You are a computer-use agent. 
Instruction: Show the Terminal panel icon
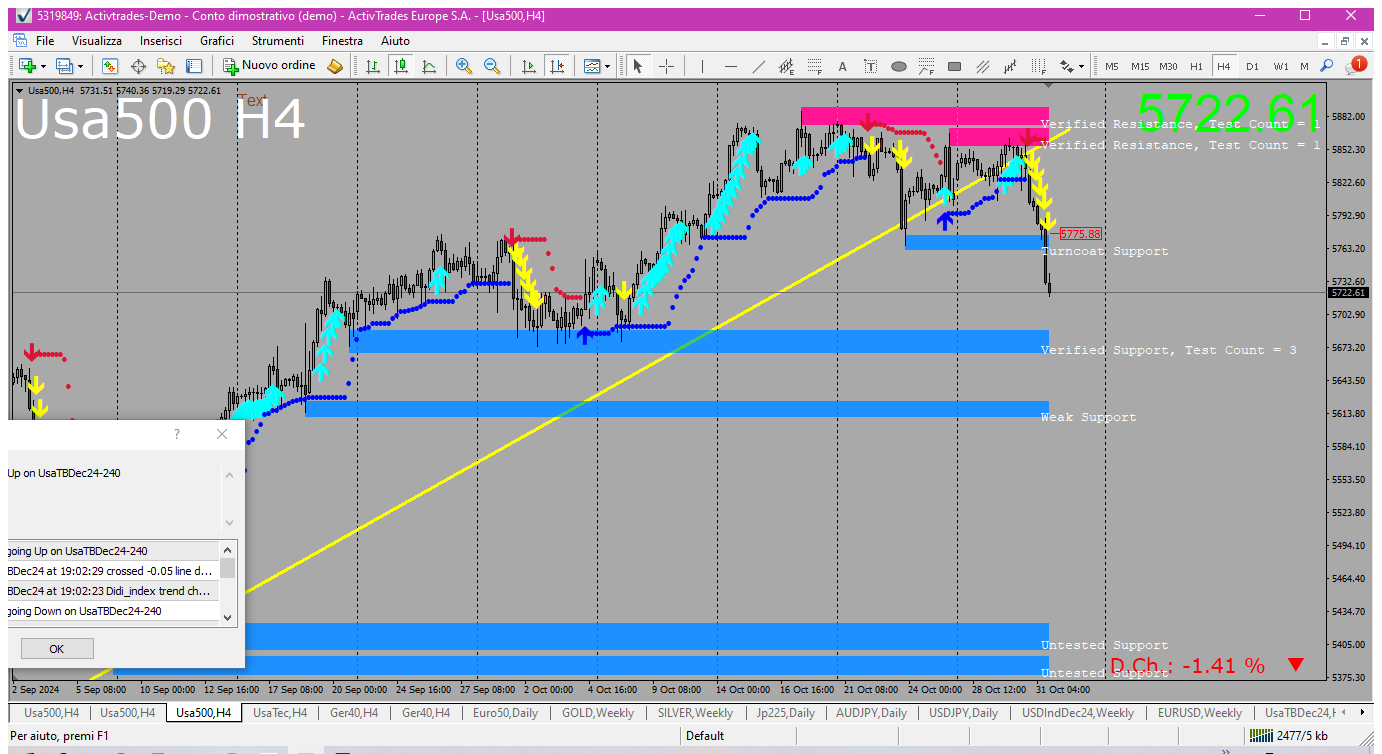pos(194,66)
